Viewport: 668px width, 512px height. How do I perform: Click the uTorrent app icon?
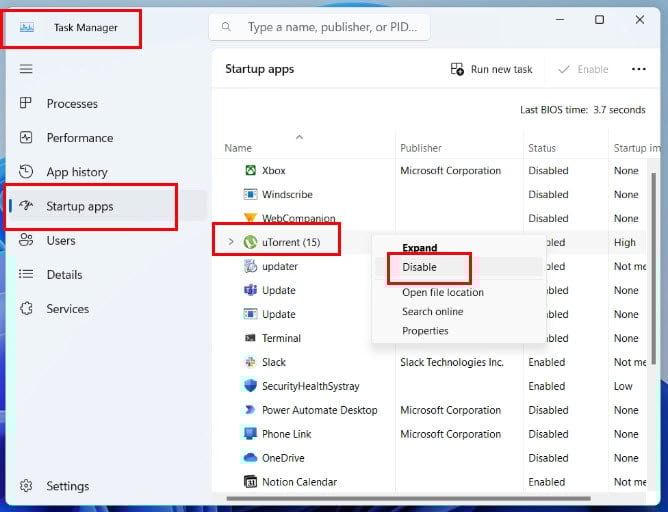tap(250, 242)
